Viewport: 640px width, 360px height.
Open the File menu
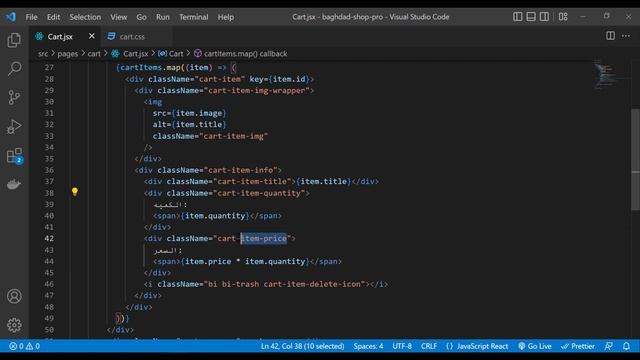click(31, 17)
